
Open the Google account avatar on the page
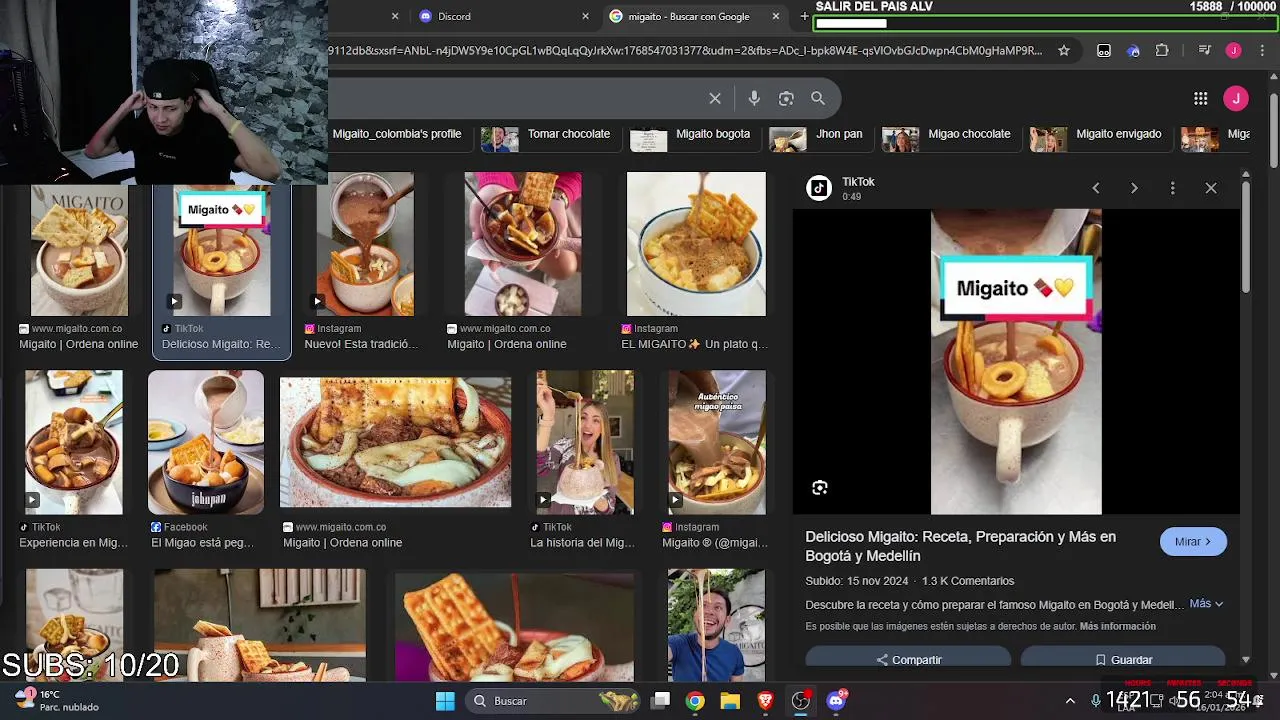pos(1236,98)
